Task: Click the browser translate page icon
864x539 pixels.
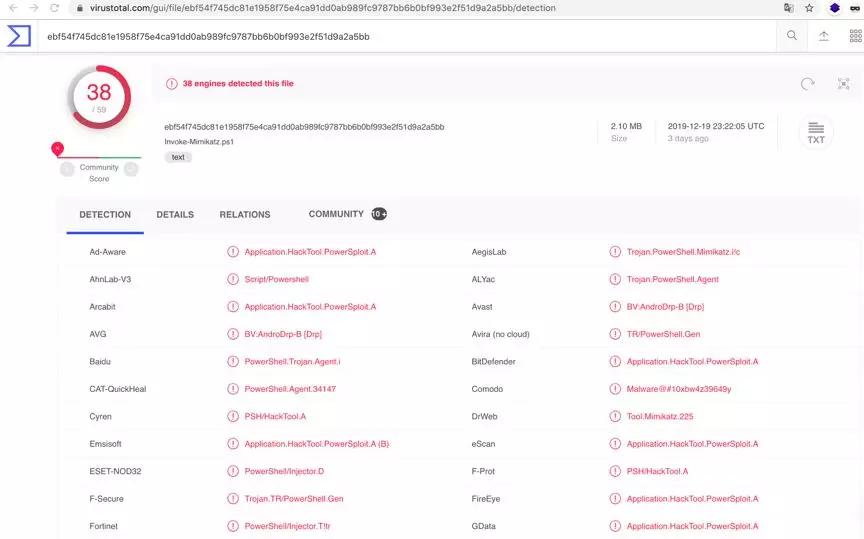Action: coord(788,8)
